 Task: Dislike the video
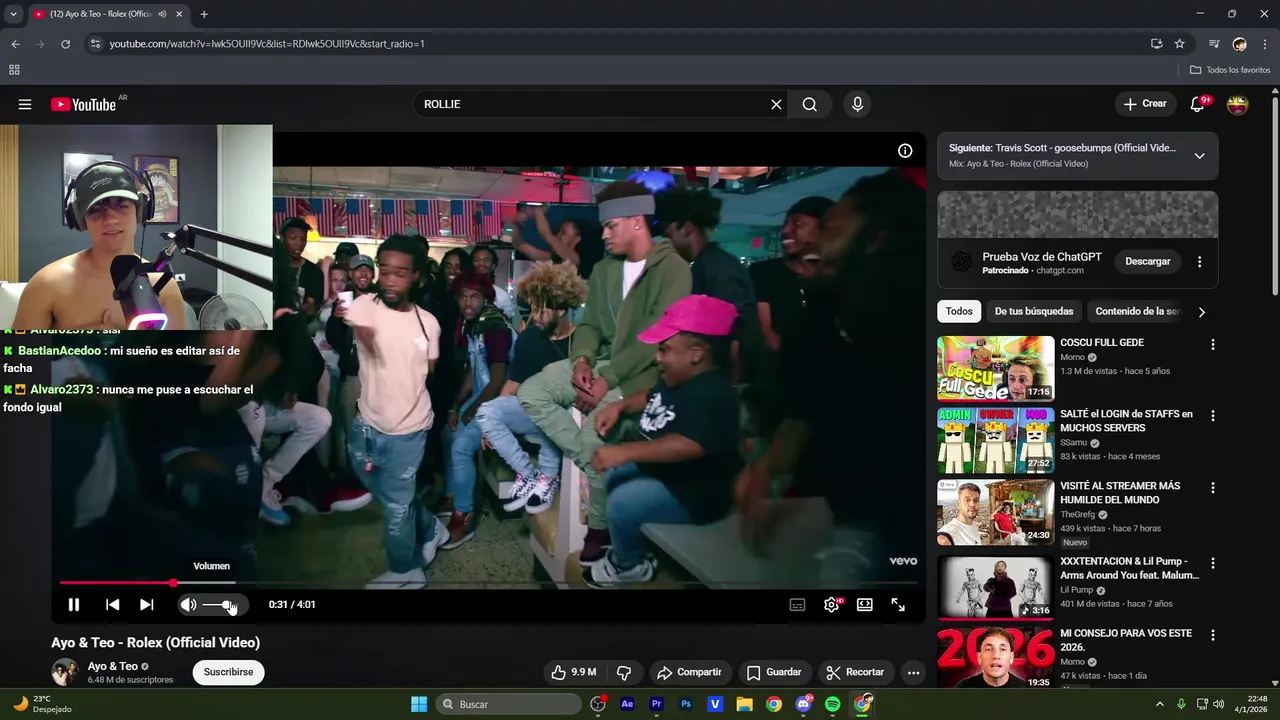(624, 672)
